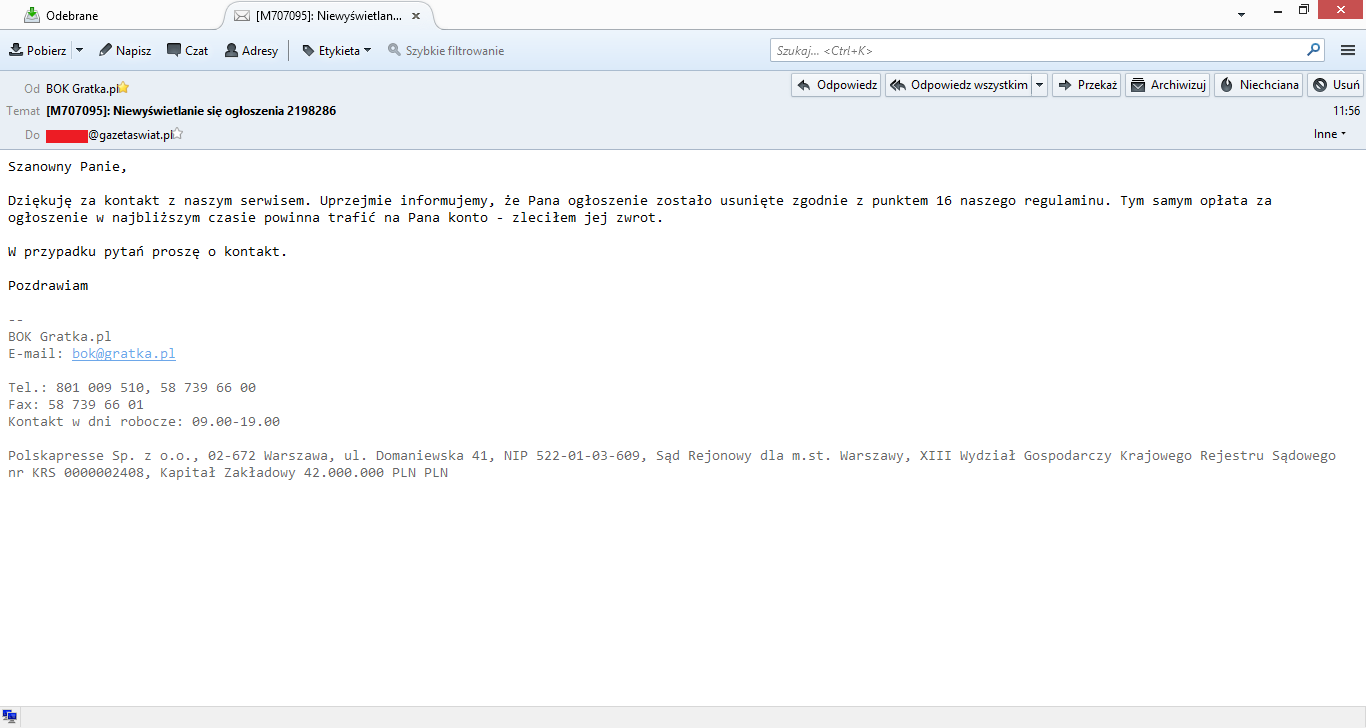Open the Czat chat window
The image size is (1366, 728).
[188, 50]
